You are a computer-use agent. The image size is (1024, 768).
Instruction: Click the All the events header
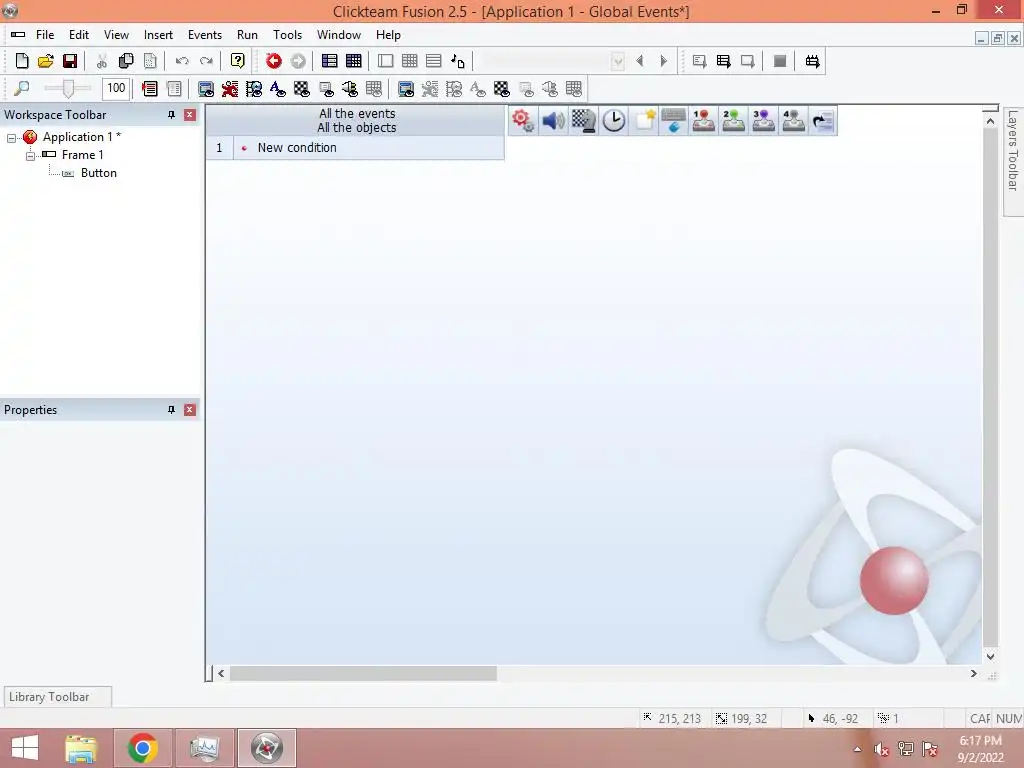tap(357, 114)
